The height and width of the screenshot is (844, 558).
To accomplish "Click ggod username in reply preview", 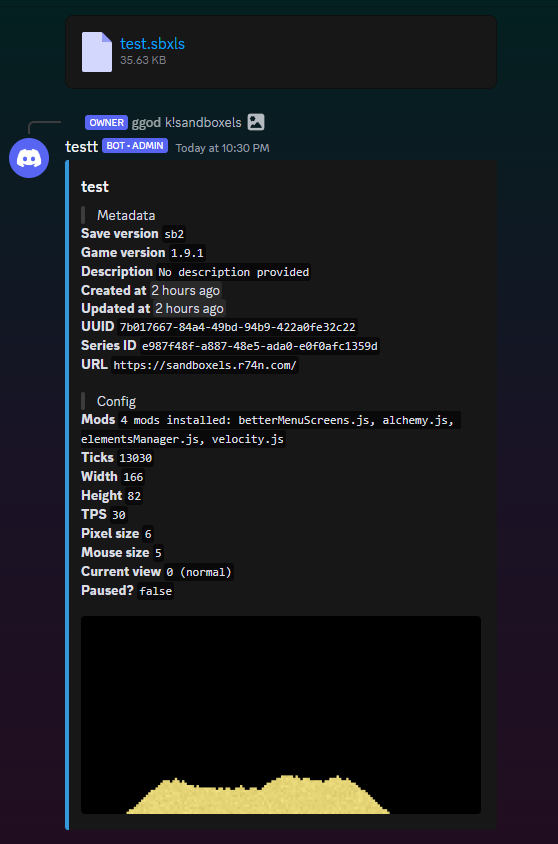I will [x=146, y=123].
